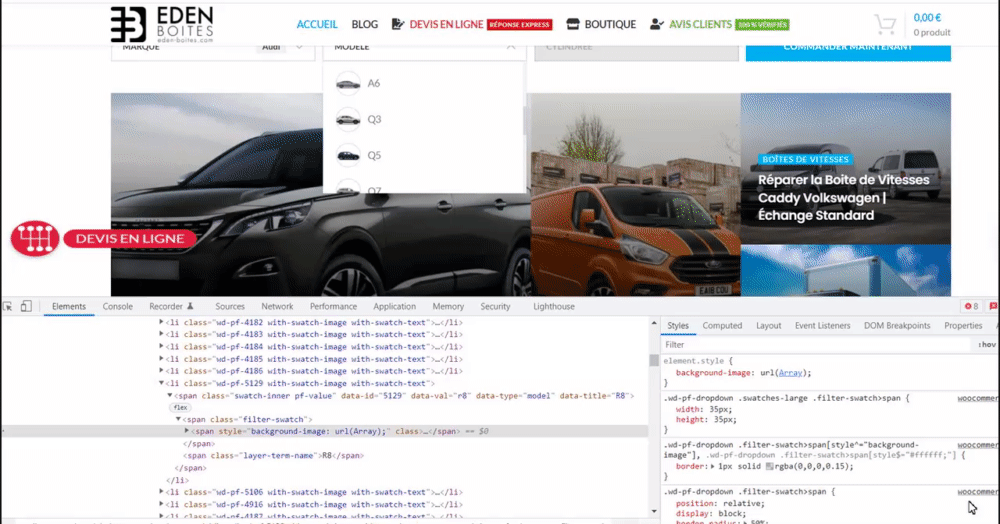Toggle the DevTools device toolbar icon
The height and width of the screenshot is (524, 1000).
coord(26,307)
